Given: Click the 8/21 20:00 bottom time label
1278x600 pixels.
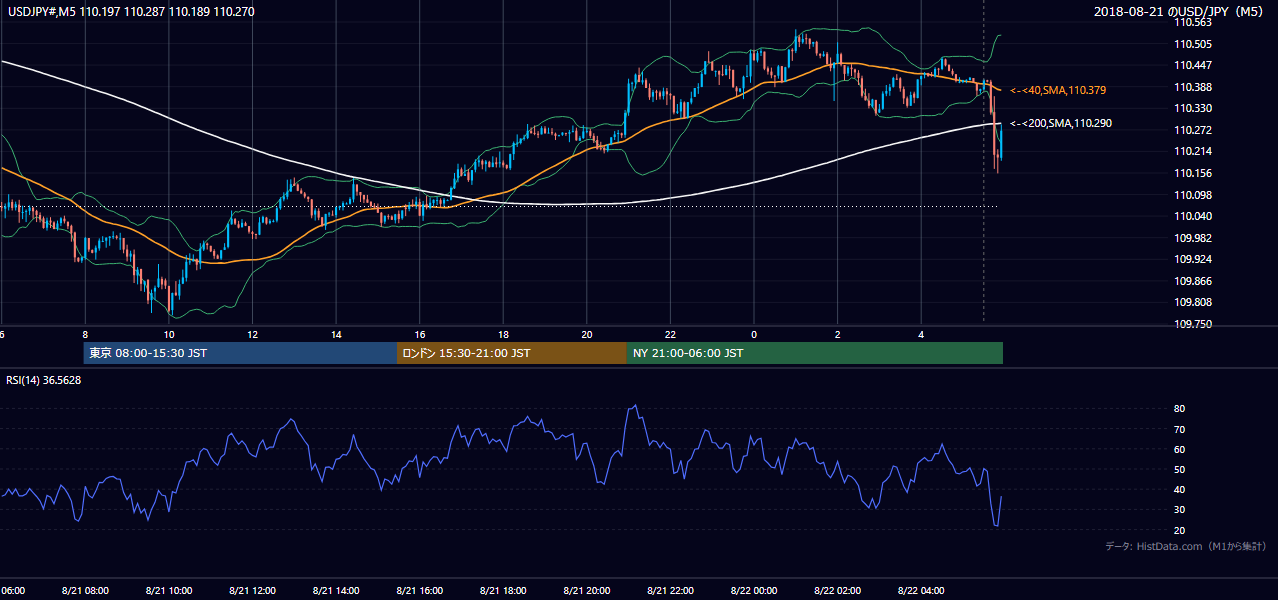Looking at the screenshot, I should [x=587, y=591].
